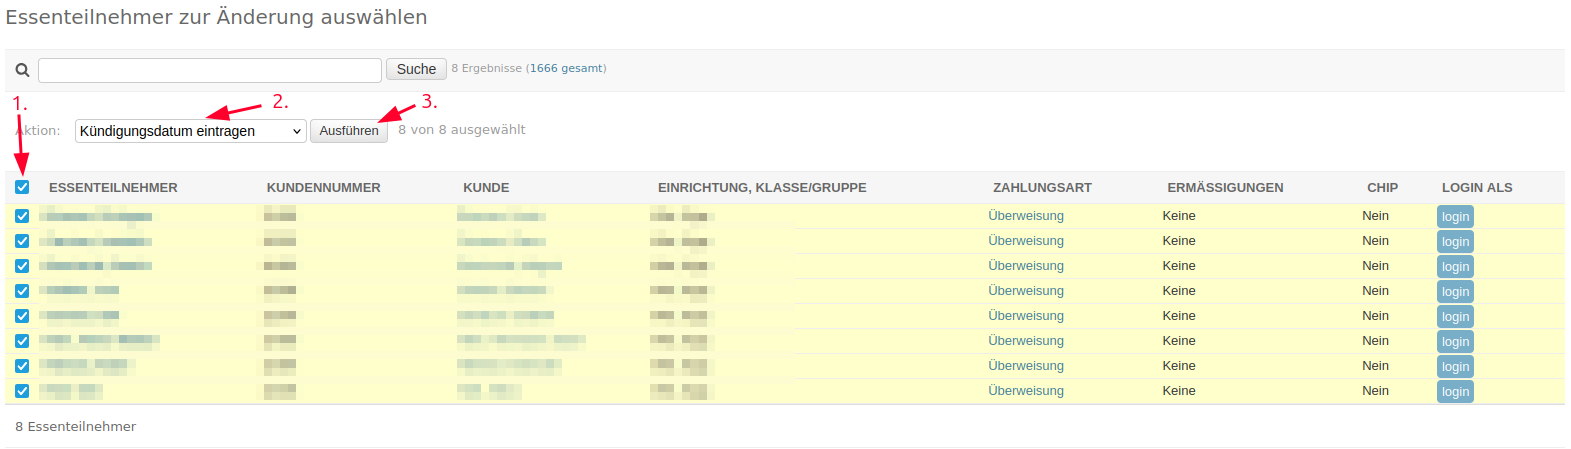The image size is (1571, 449).
Task: Open the Aktion dropdown menu
Action: click(x=190, y=131)
